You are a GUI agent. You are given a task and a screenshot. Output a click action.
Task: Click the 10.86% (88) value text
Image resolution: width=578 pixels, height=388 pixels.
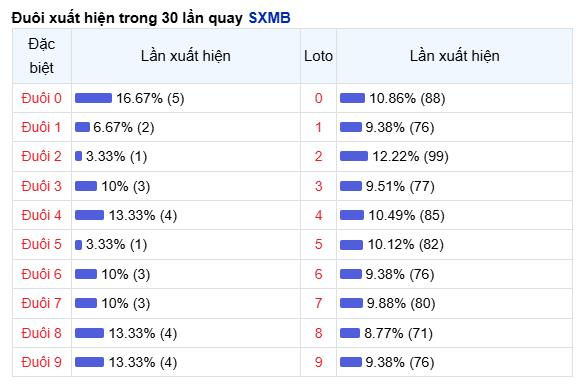(x=407, y=98)
